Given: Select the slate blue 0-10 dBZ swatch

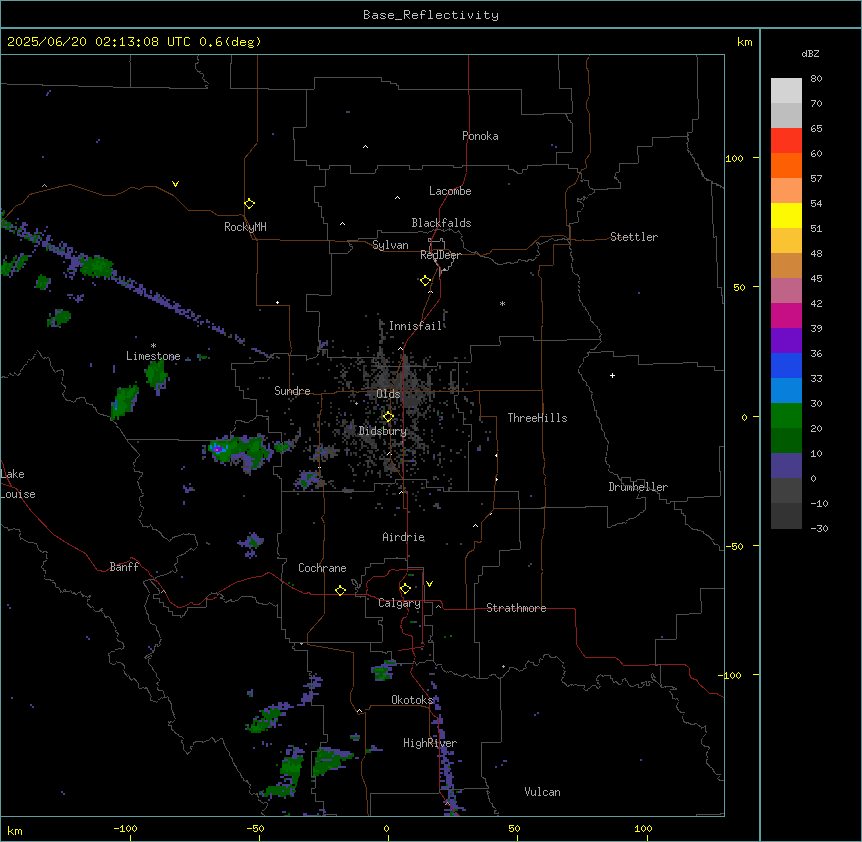Looking at the screenshot, I should click(786, 466).
